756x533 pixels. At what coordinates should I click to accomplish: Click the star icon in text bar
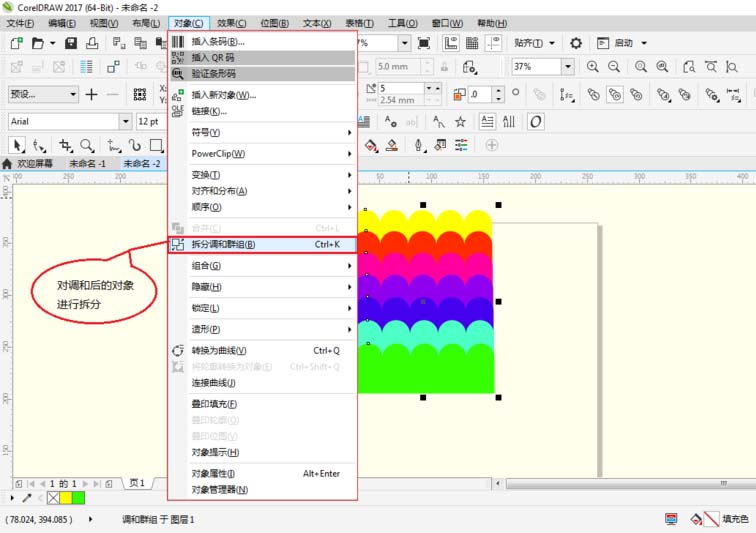(460, 122)
